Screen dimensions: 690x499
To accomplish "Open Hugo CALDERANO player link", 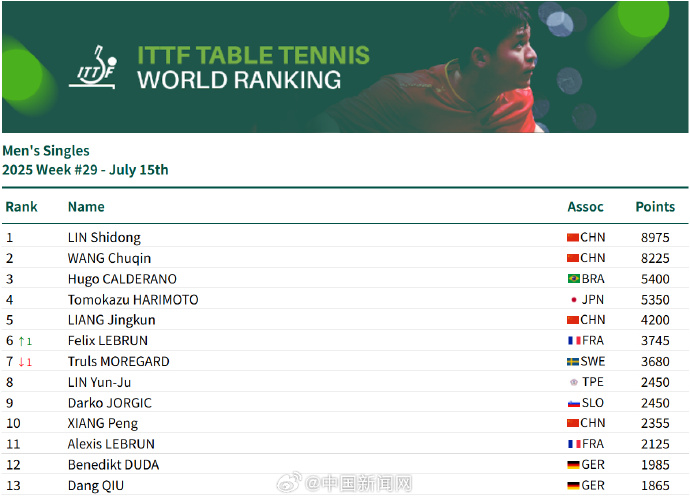I will click(x=122, y=279).
